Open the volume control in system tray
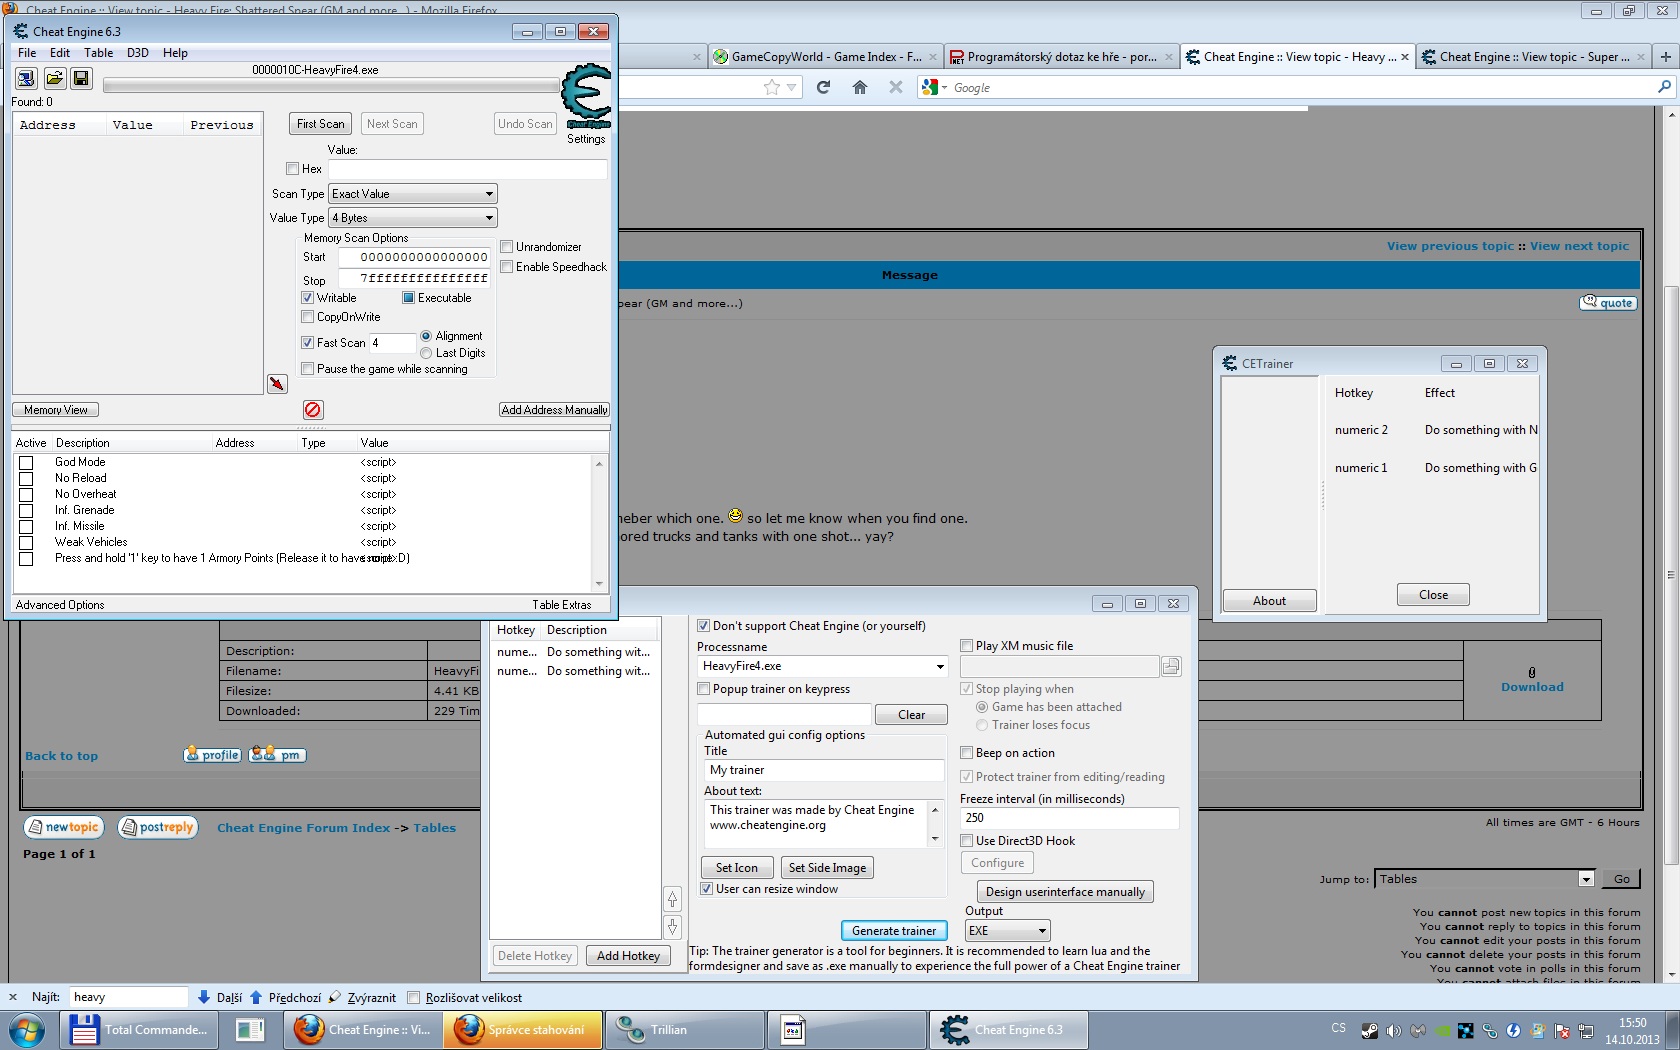The image size is (1680, 1050). tap(1393, 1030)
